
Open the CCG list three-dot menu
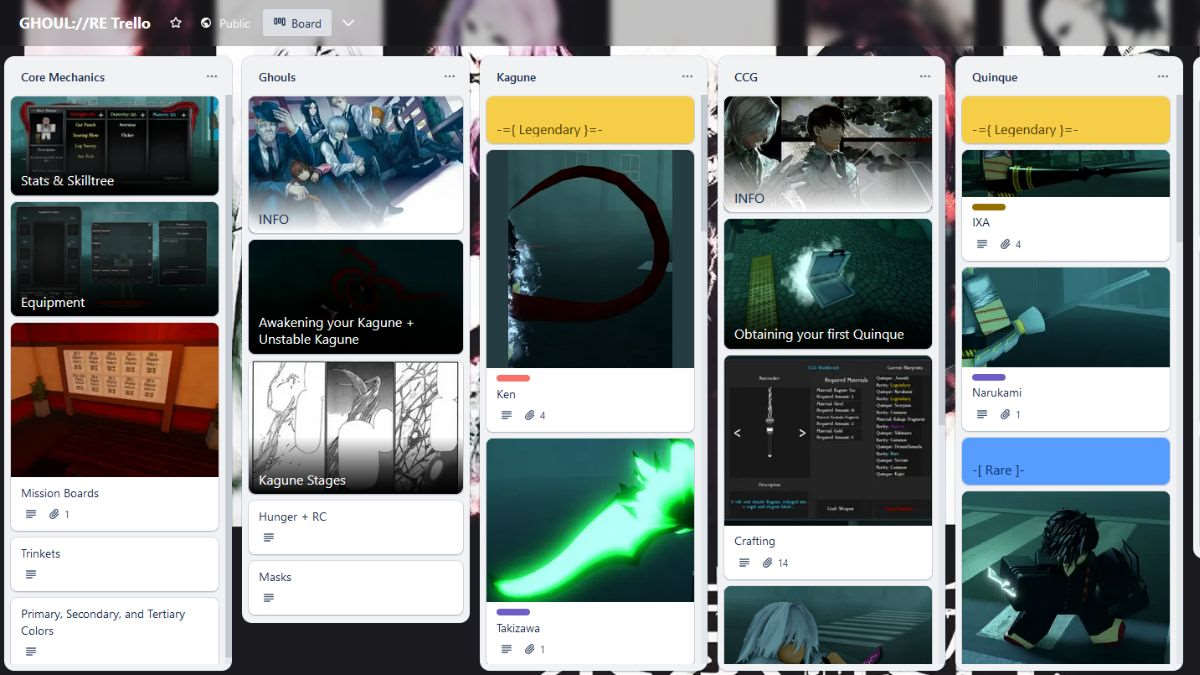[925, 77]
